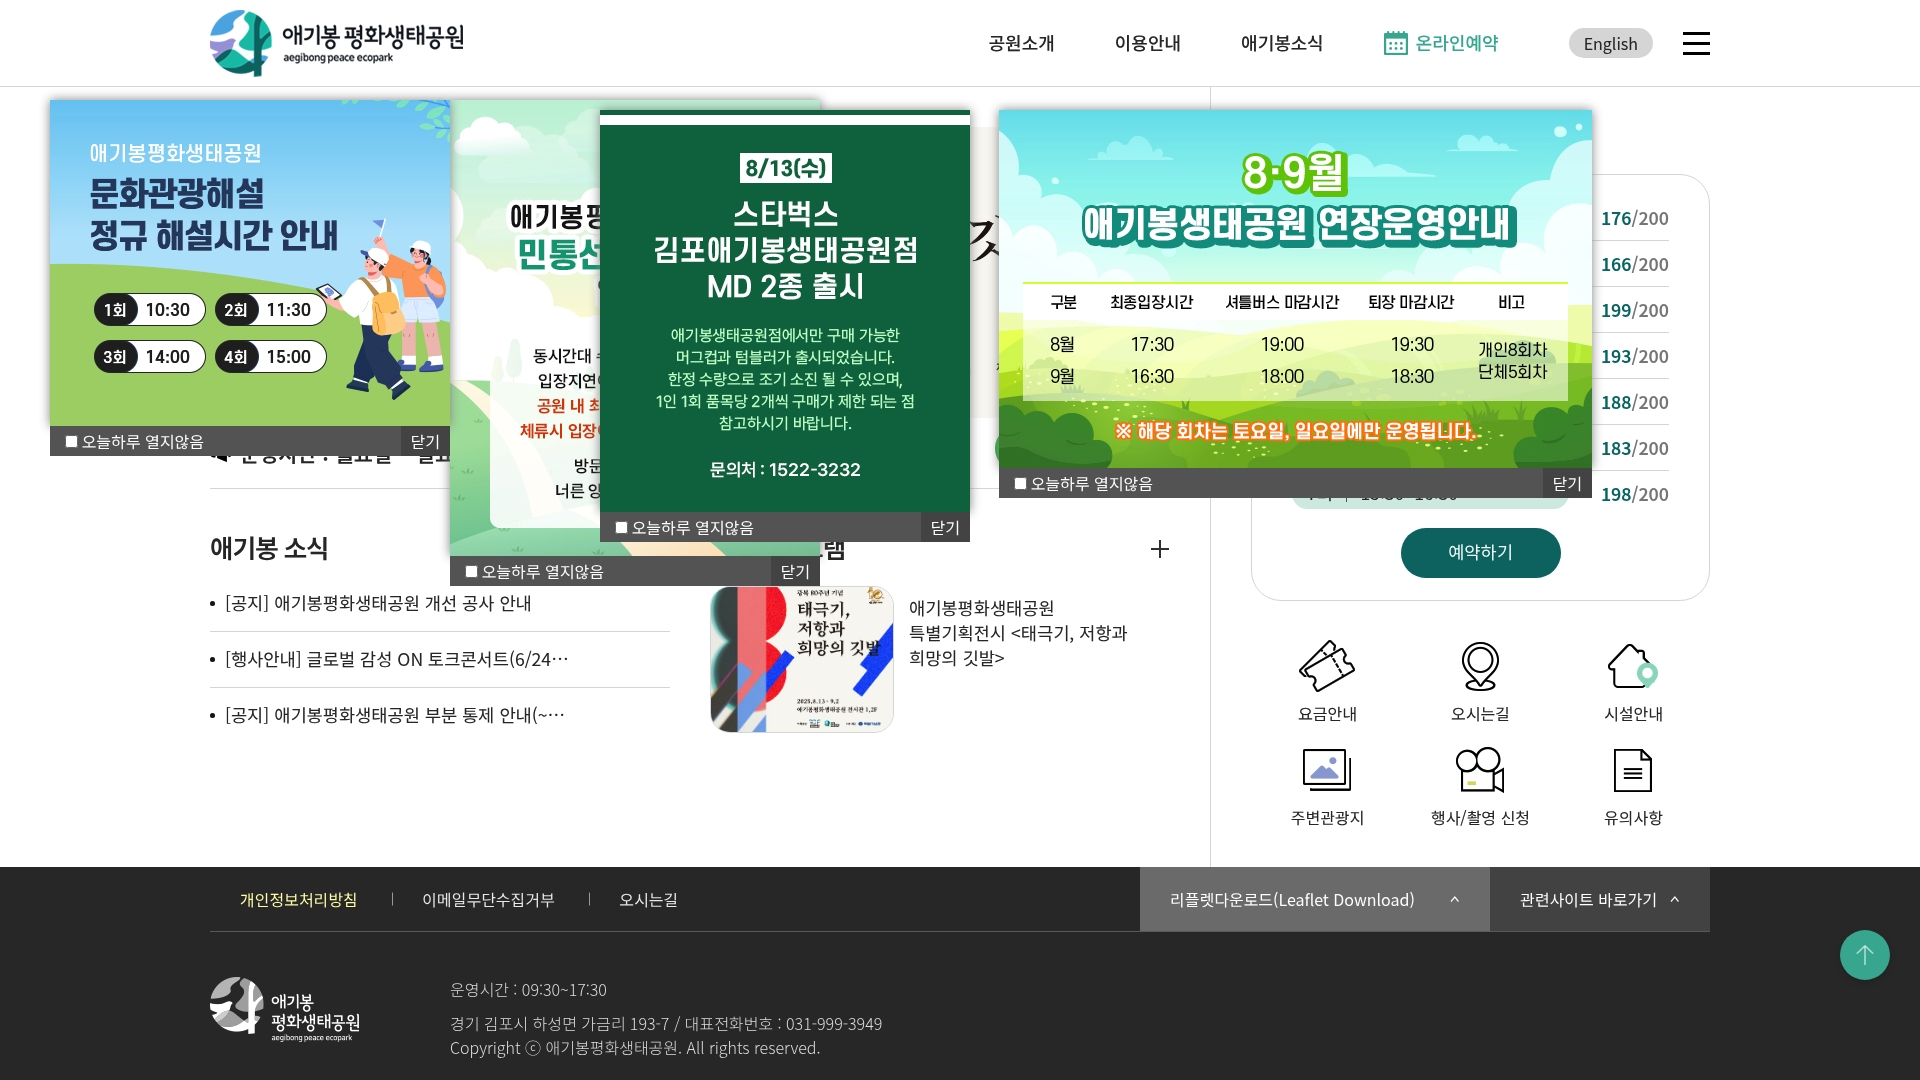This screenshot has width=1920, height=1080.
Task: Select reservation slot showing 176/200
Action: [x=1634, y=218]
